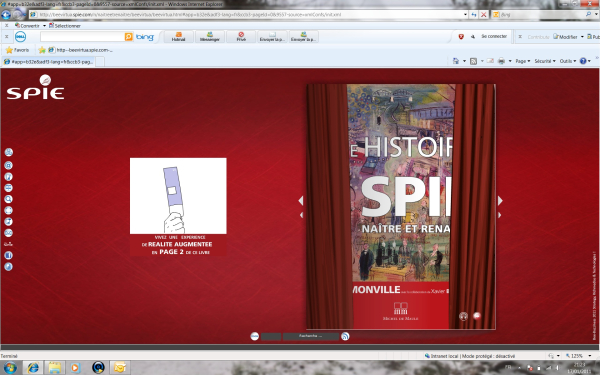Open the augmented reality thumbnail image
The image size is (600, 375).
tap(178, 196)
